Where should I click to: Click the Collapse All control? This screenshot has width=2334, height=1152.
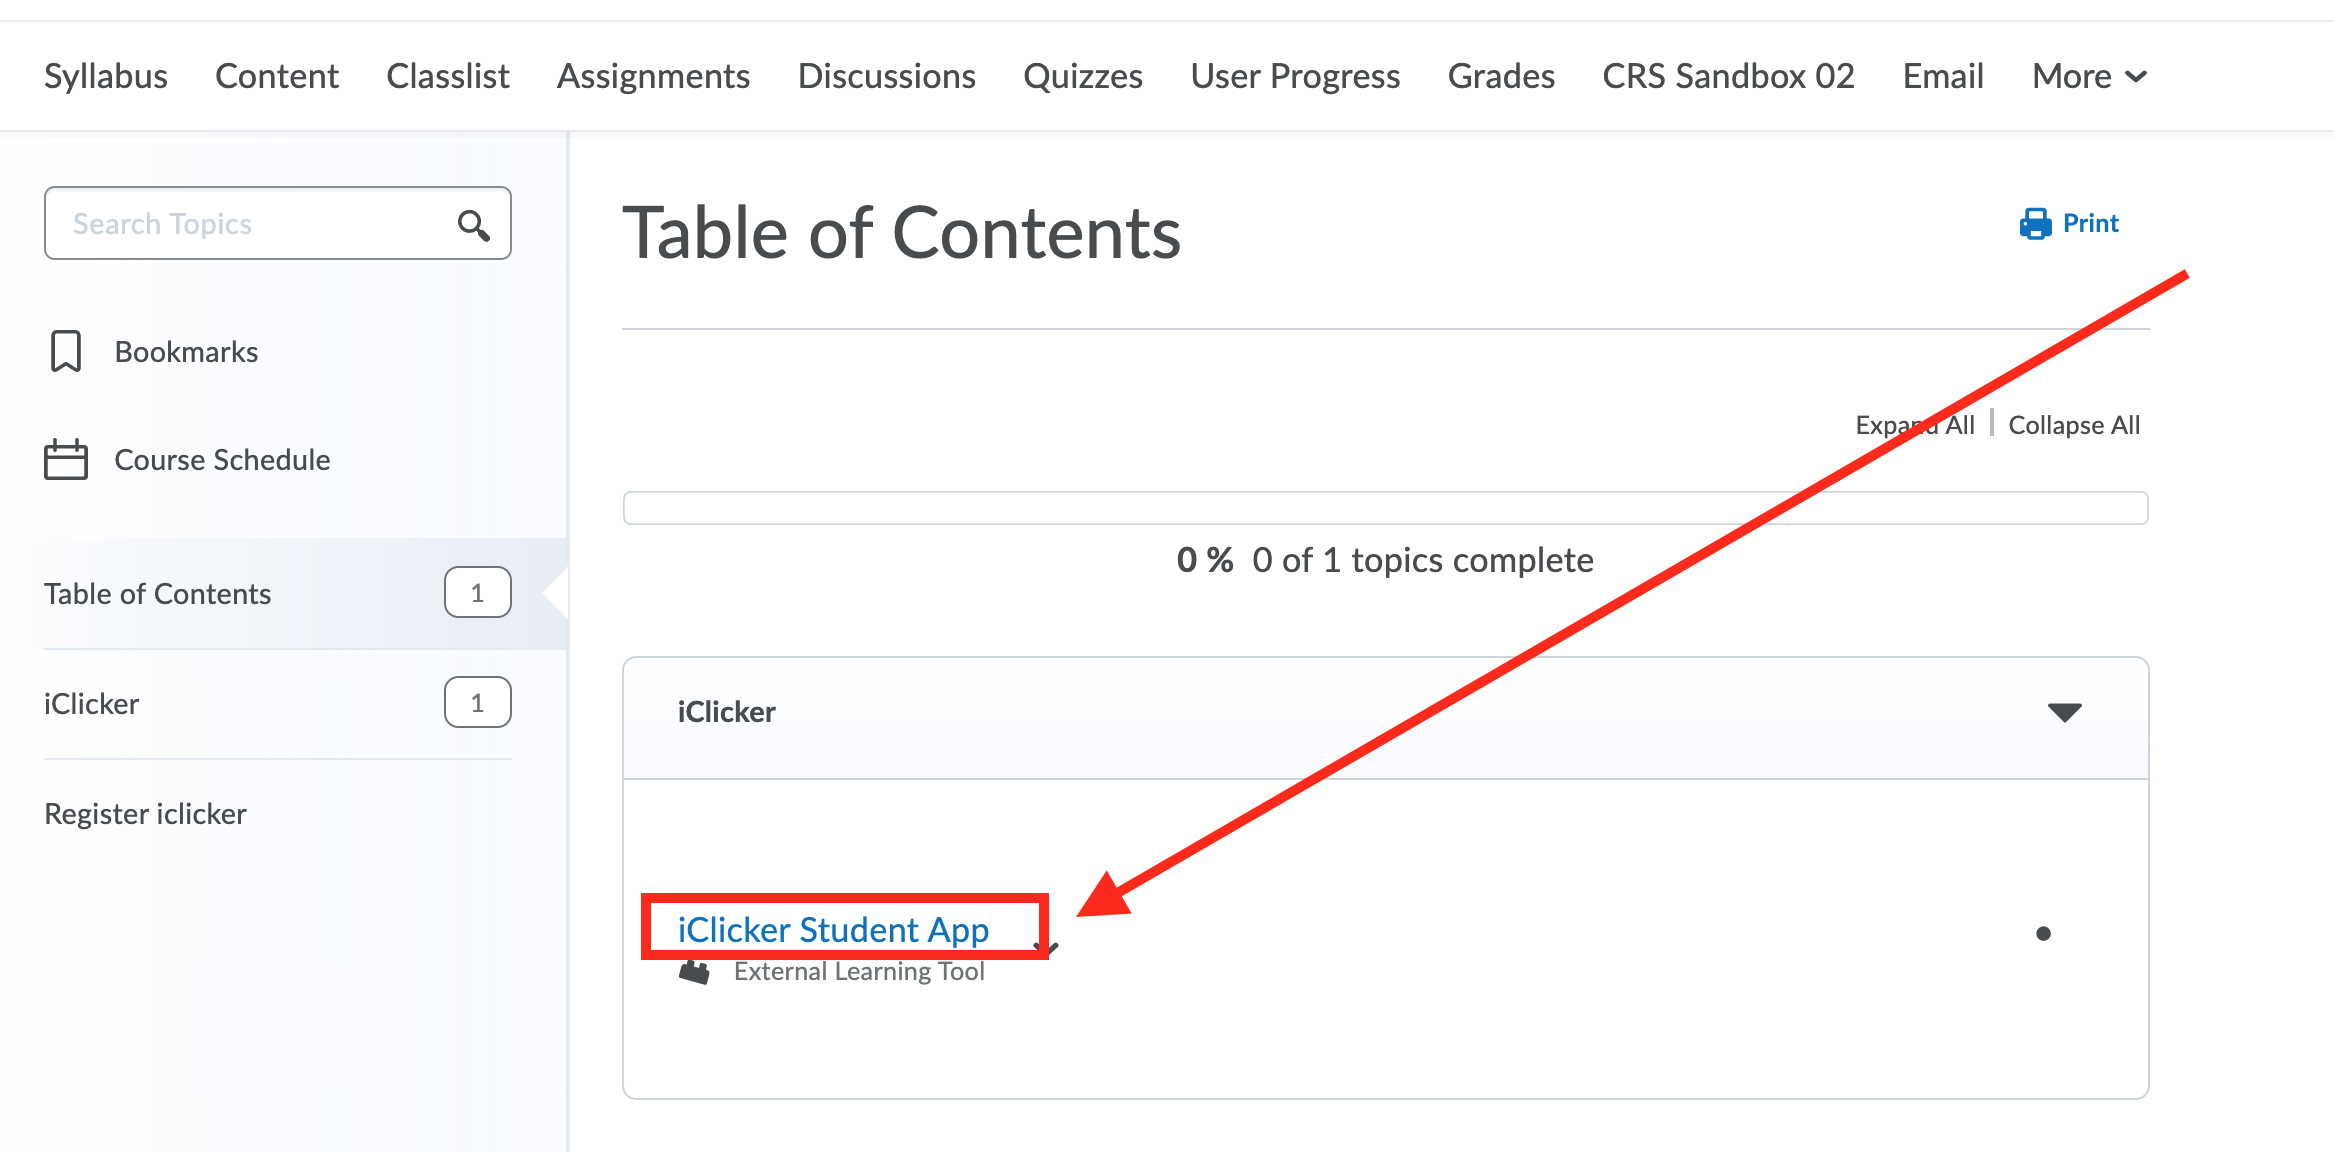2074,424
